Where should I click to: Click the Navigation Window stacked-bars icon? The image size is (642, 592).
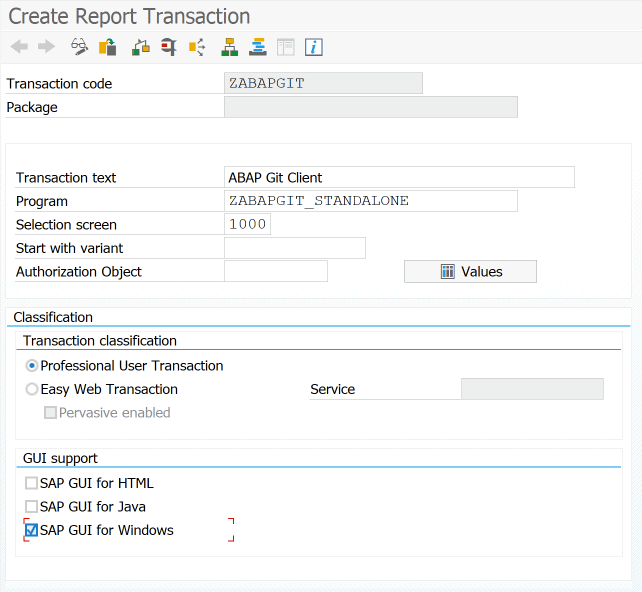coord(258,47)
